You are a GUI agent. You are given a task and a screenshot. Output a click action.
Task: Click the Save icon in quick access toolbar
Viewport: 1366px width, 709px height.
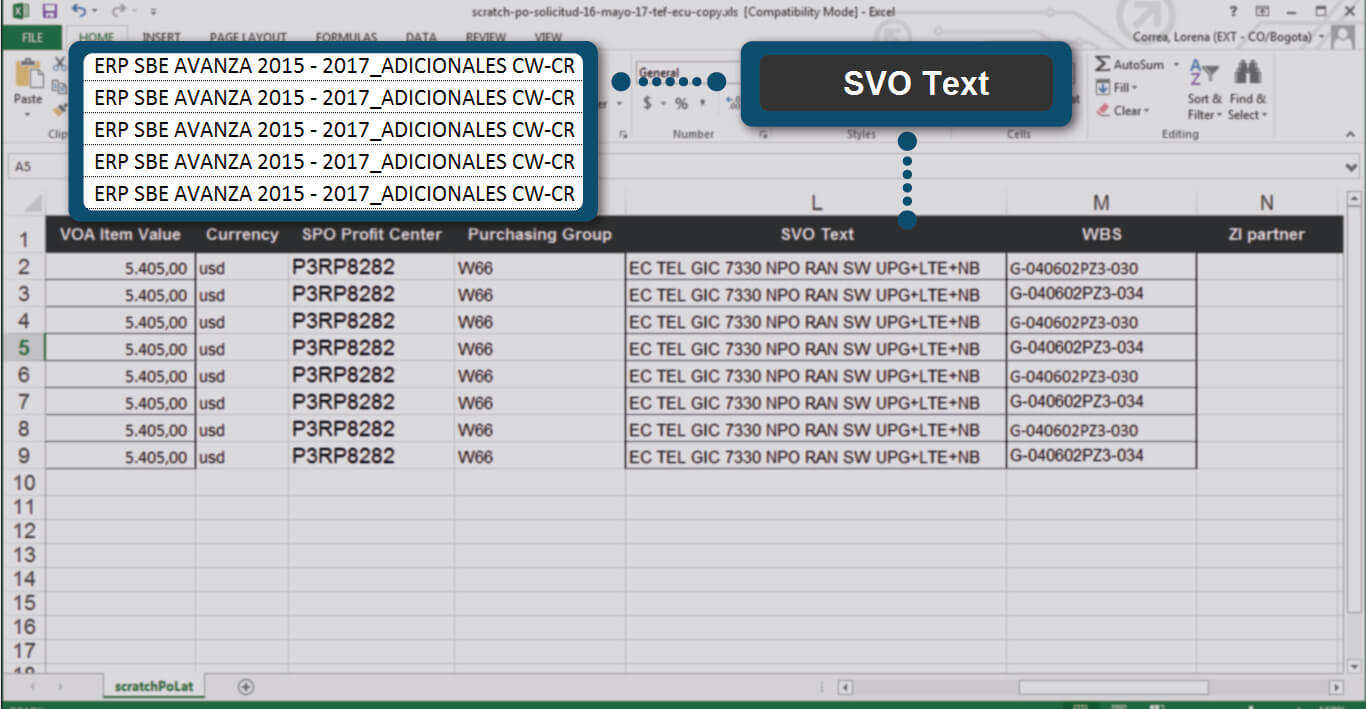click(x=50, y=11)
